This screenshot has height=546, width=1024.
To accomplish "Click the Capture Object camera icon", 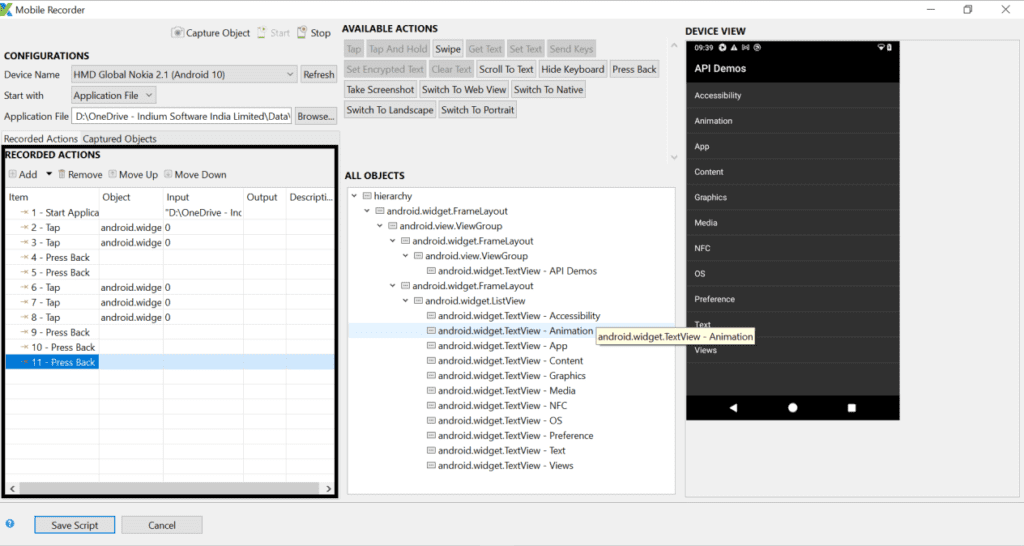I will (x=178, y=33).
